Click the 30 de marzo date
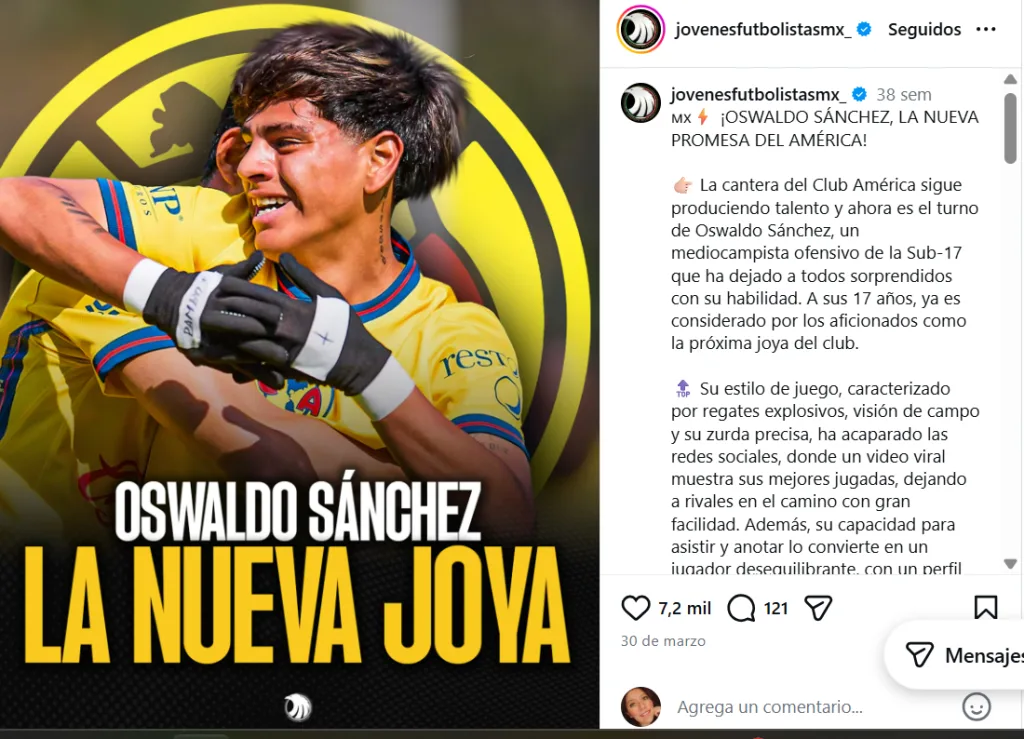 (x=663, y=641)
